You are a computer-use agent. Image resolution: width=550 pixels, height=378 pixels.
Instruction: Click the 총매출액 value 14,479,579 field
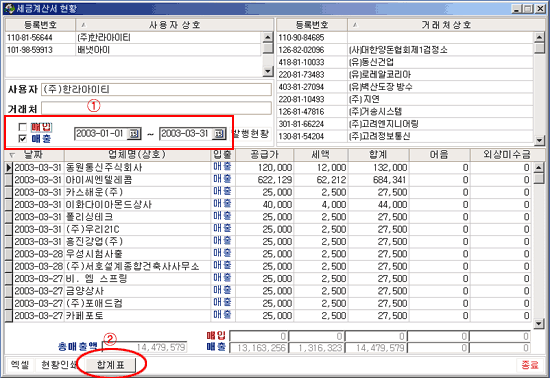tap(145, 347)
